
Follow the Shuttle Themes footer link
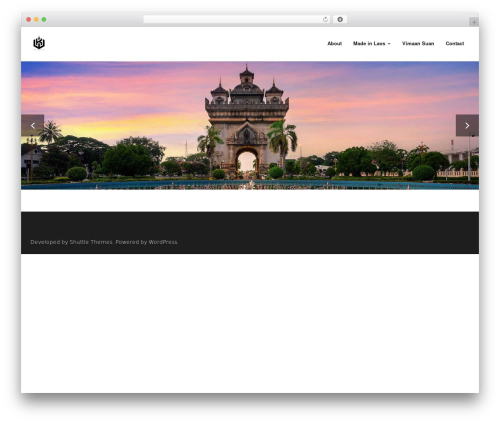pyautogui.click(x=91, y=242)
